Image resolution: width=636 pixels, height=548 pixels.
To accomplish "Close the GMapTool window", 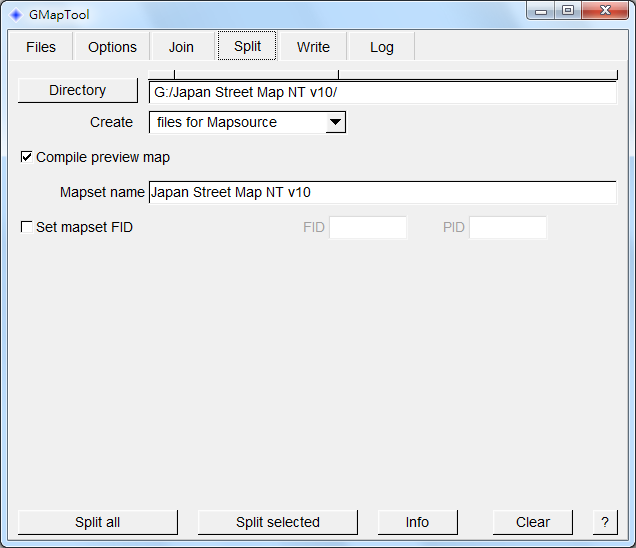I will [x=605, y=10].
